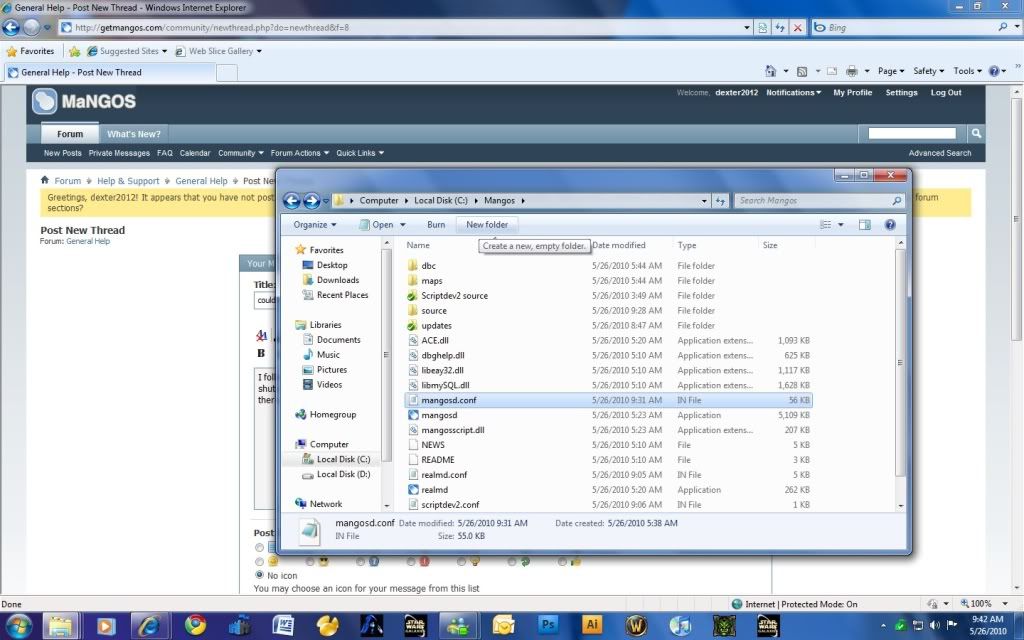Open the Forum Actions dropdown
This screenshot has width=1024, height=640.
(300, 153)
